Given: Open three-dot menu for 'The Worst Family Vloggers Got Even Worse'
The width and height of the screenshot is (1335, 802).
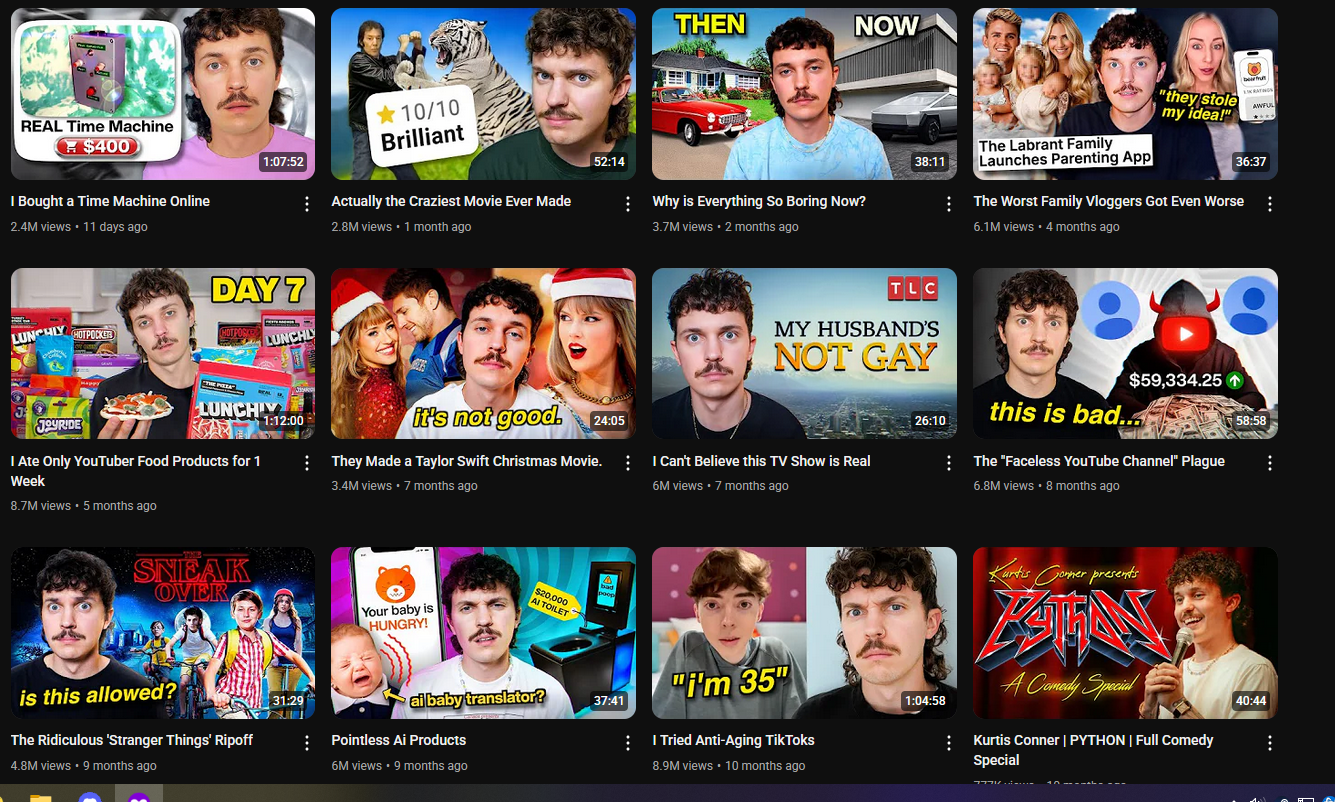Looking at the screenshot, I should tap(1270, 204).
